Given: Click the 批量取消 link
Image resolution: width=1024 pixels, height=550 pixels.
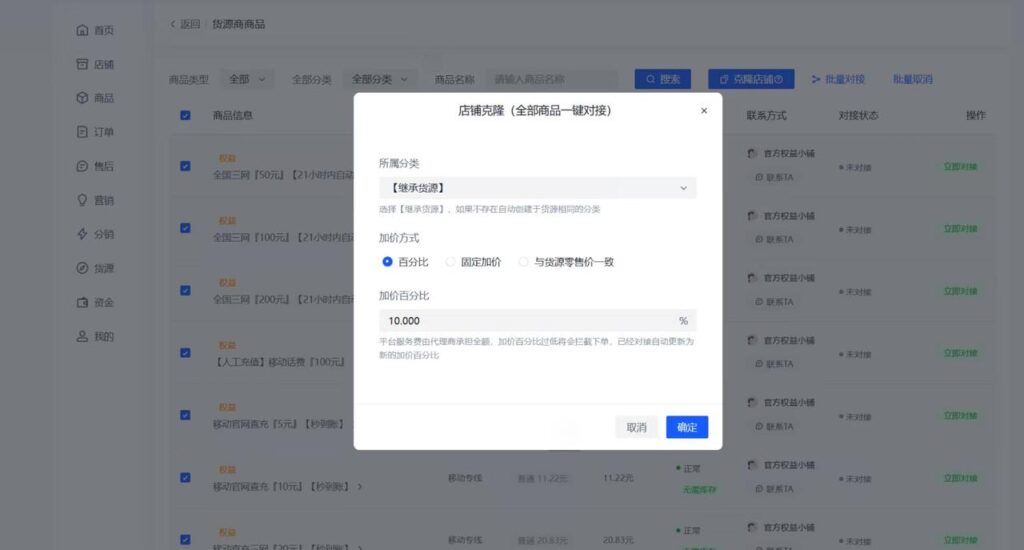Looking at the screenshot, I should click(x=912, y=79).
